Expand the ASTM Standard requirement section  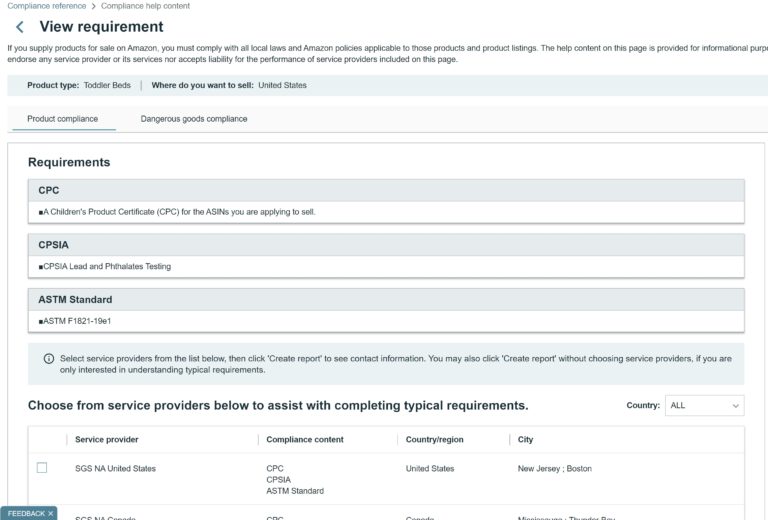385,299
